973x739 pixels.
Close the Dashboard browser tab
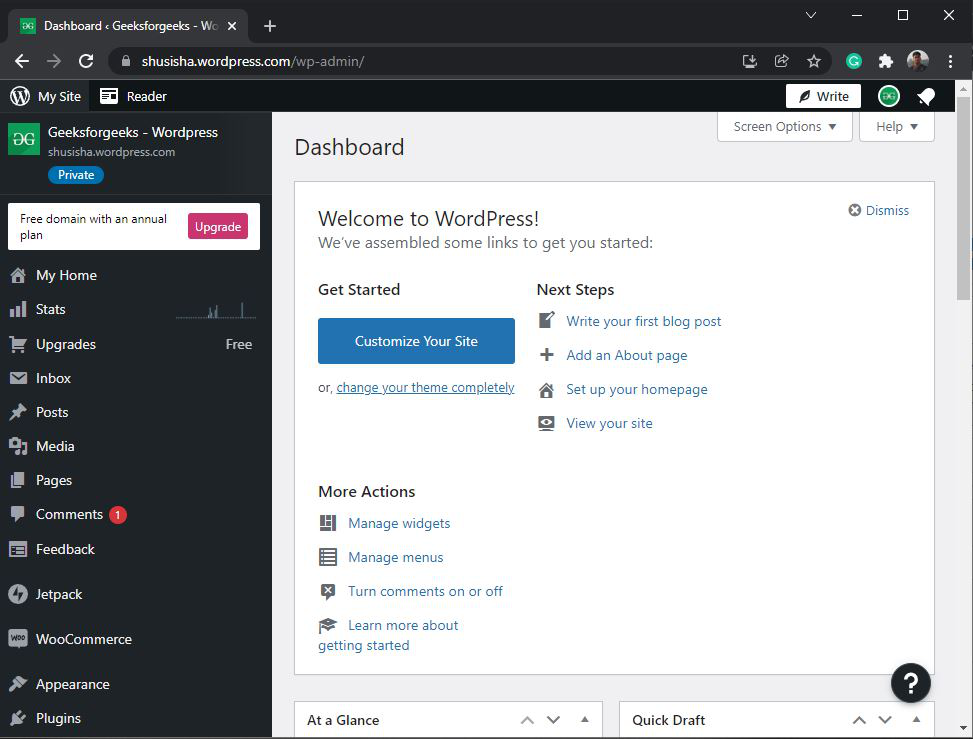point(231,26)
